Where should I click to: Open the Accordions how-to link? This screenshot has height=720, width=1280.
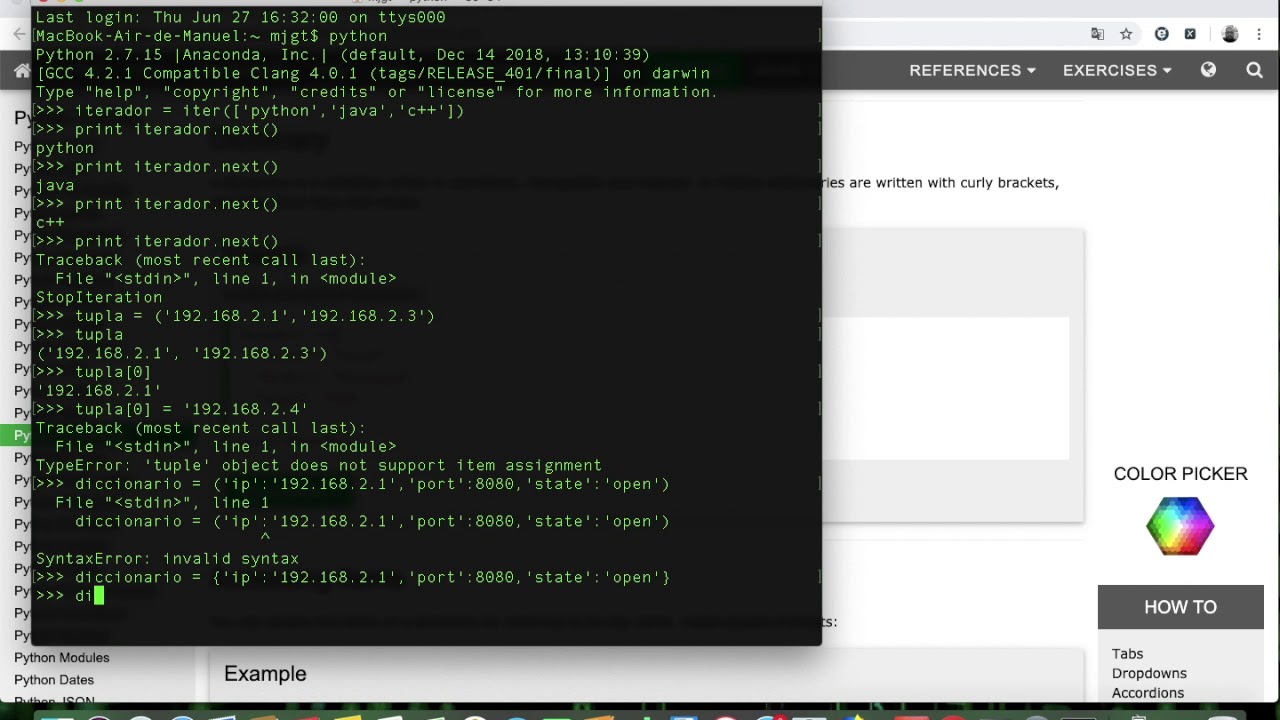click(x=1147, y=693)
